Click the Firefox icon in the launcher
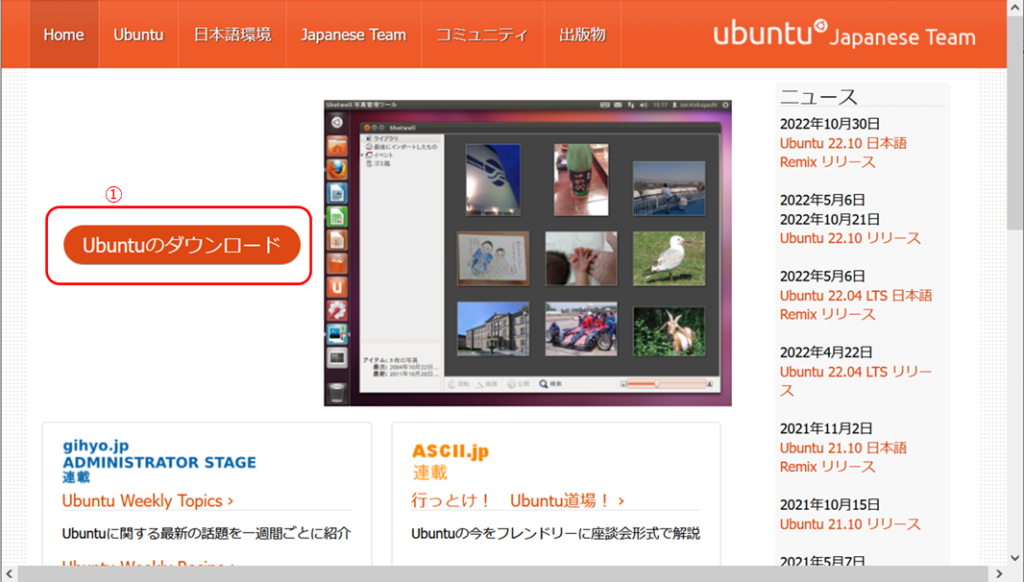1024x582 pixels. [x=338, y=167]
